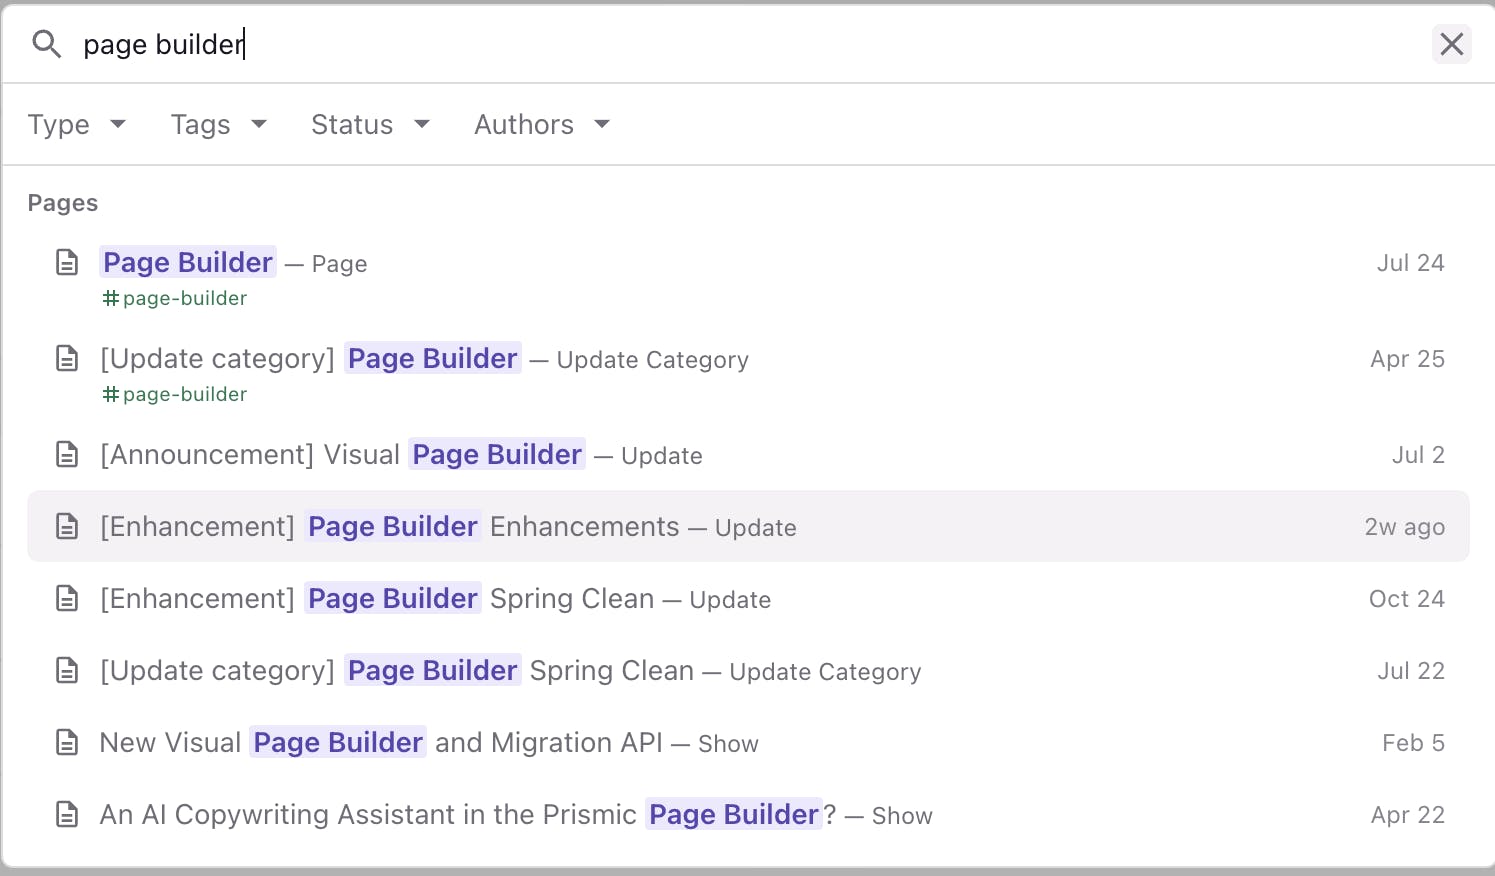Open the Page Builder — Page result
The height and width of the screenshot is (876, 1495).
(189, 263)
